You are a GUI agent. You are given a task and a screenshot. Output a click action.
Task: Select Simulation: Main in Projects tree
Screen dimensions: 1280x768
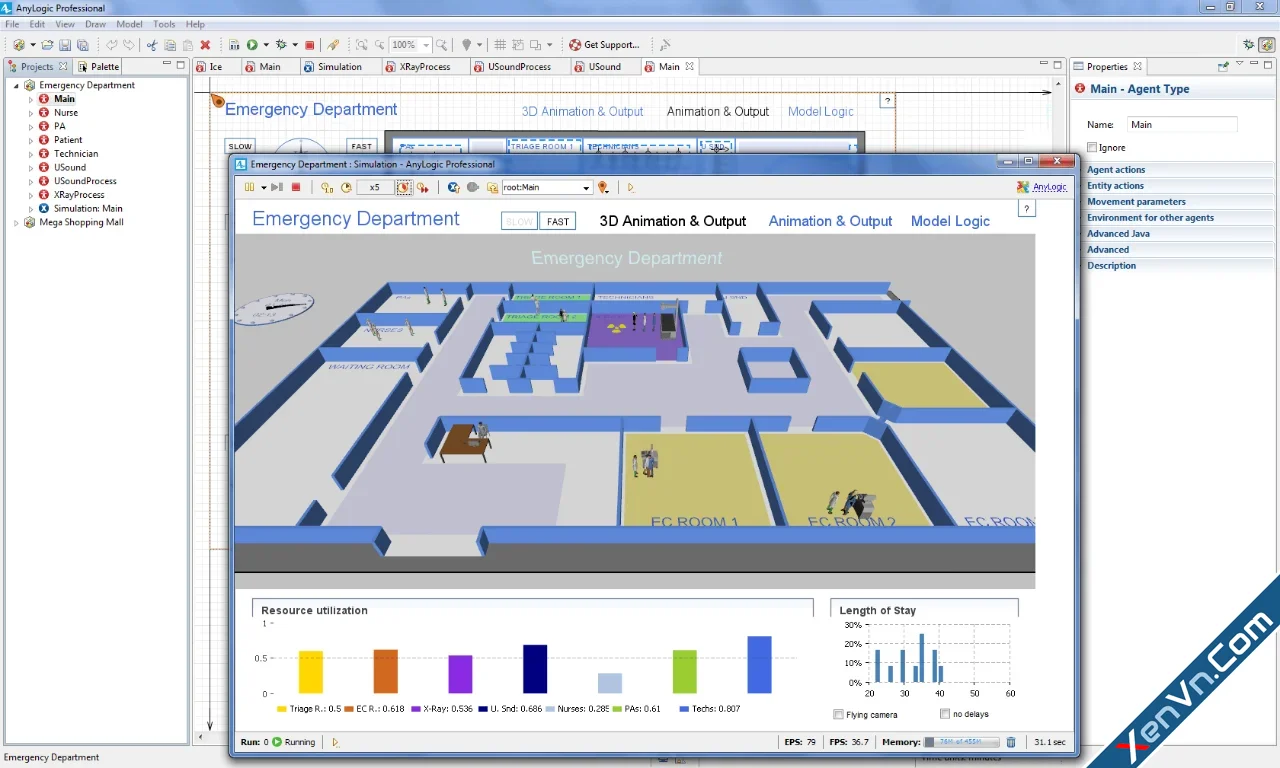pos(88,209)
